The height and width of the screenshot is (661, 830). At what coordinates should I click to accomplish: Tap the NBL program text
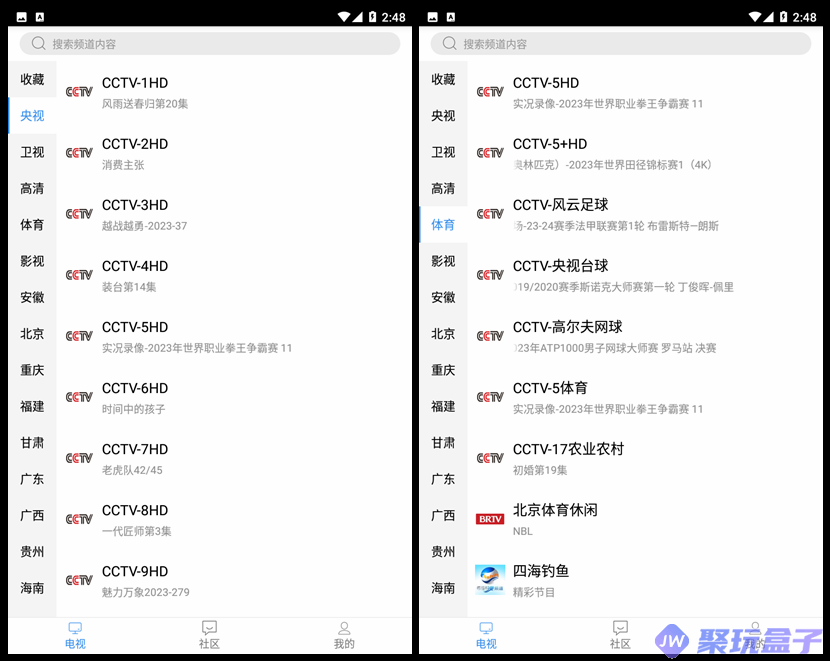[x=523, y=531]
